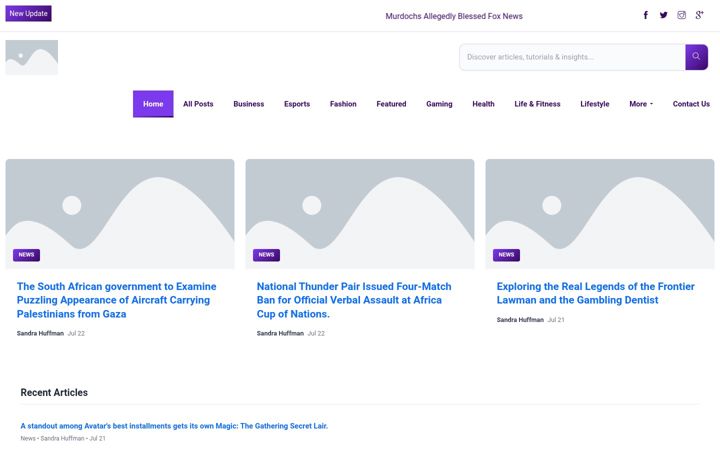Open the Business category
This screenshot has width=720, height=450.
click(x=248, y=104)
